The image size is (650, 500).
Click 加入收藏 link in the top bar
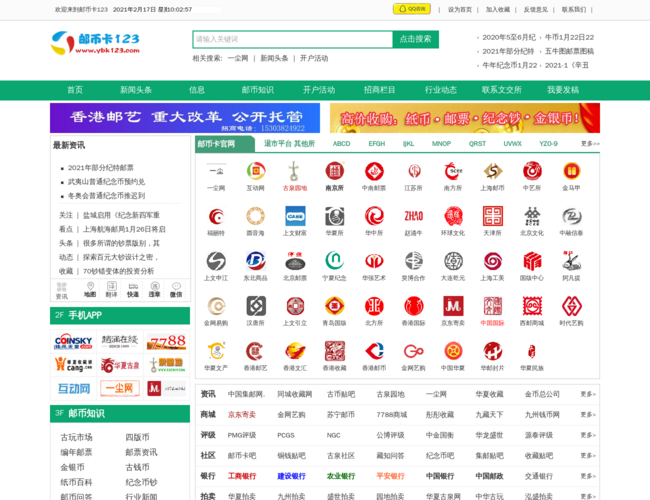(498, 10)
